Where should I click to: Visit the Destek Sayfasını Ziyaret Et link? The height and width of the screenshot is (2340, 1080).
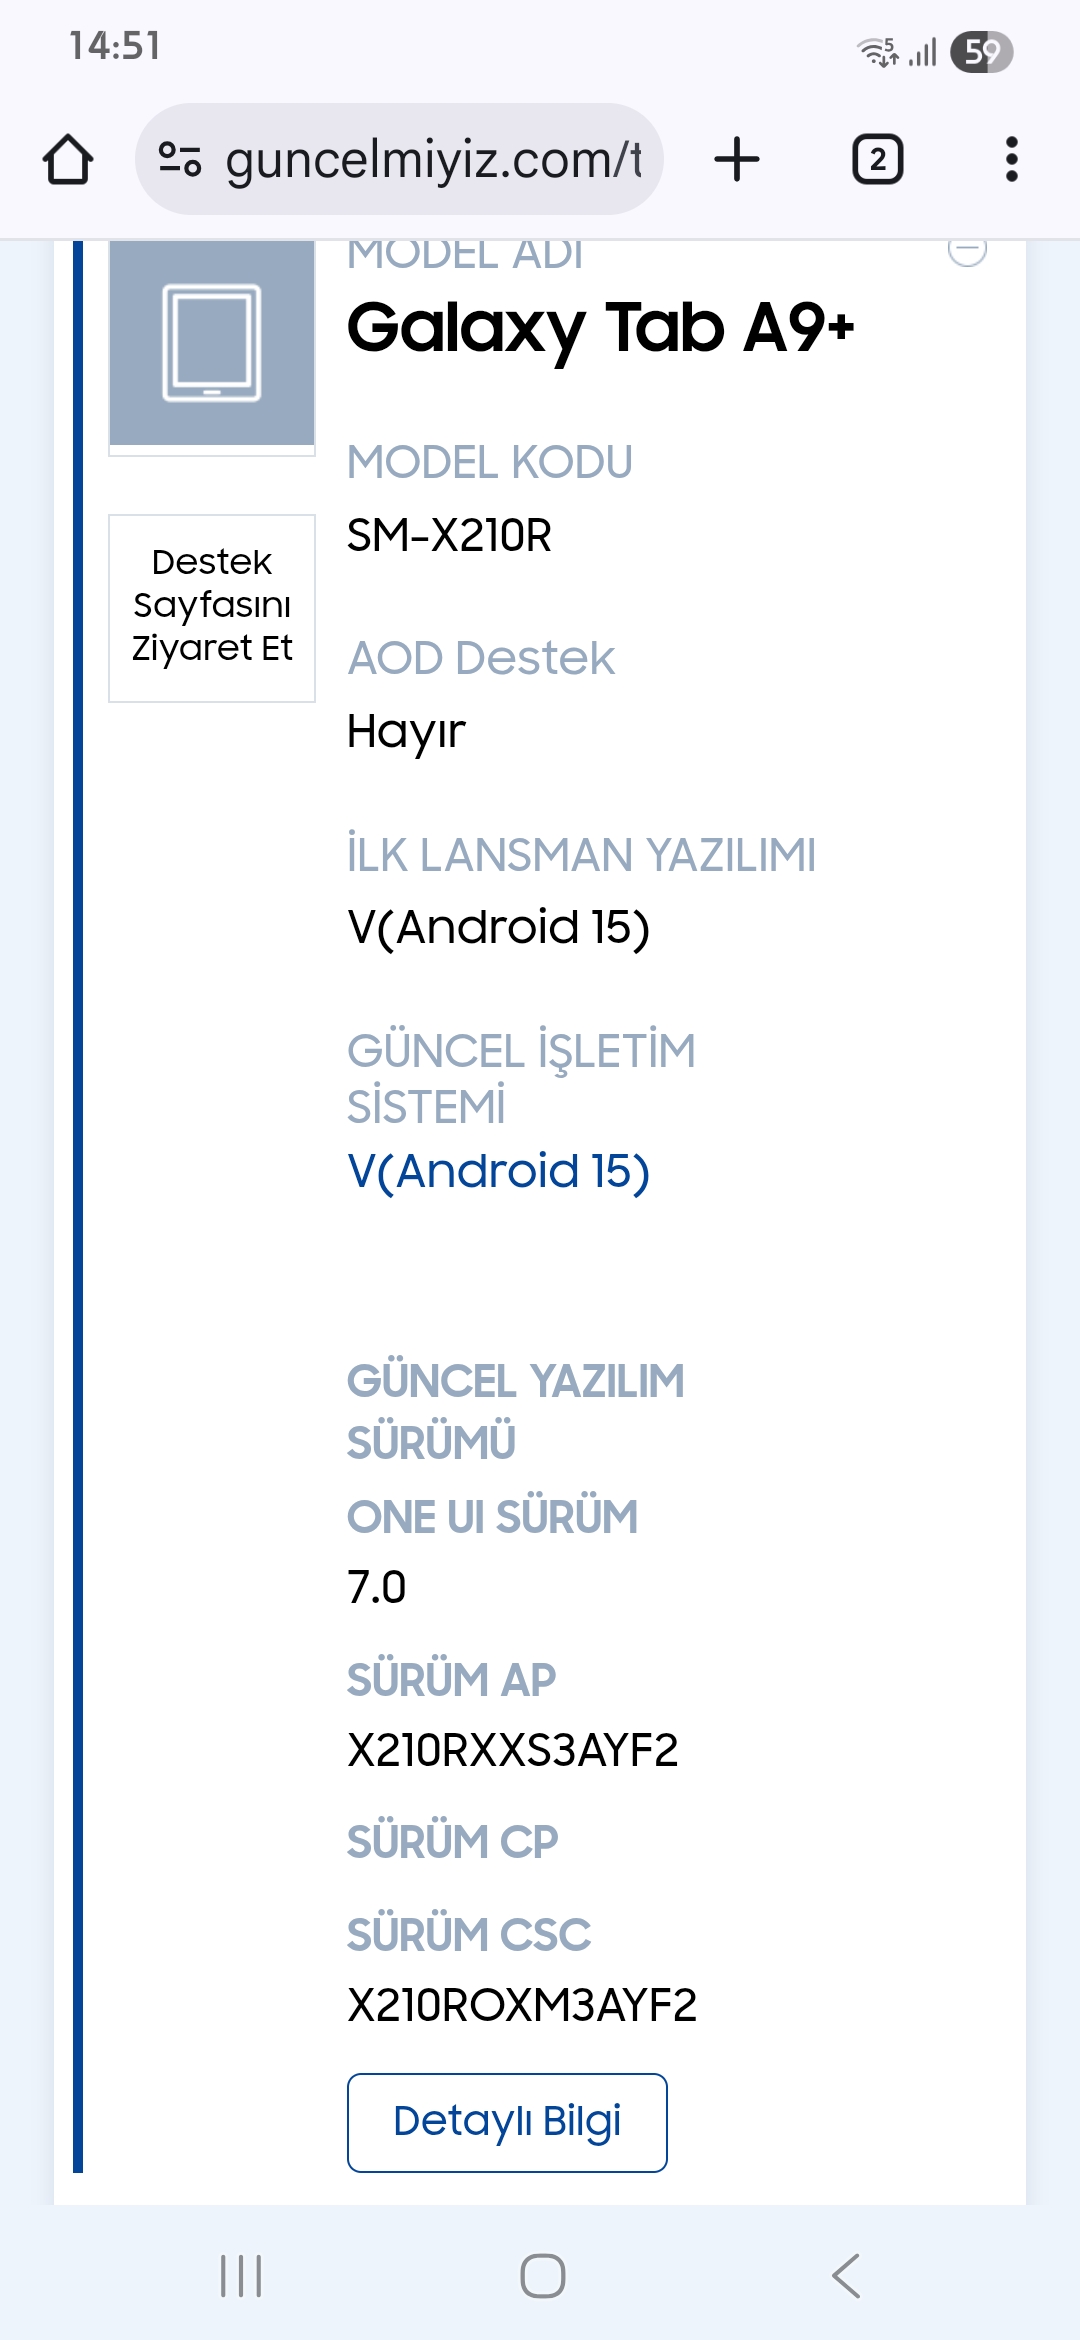212,607
